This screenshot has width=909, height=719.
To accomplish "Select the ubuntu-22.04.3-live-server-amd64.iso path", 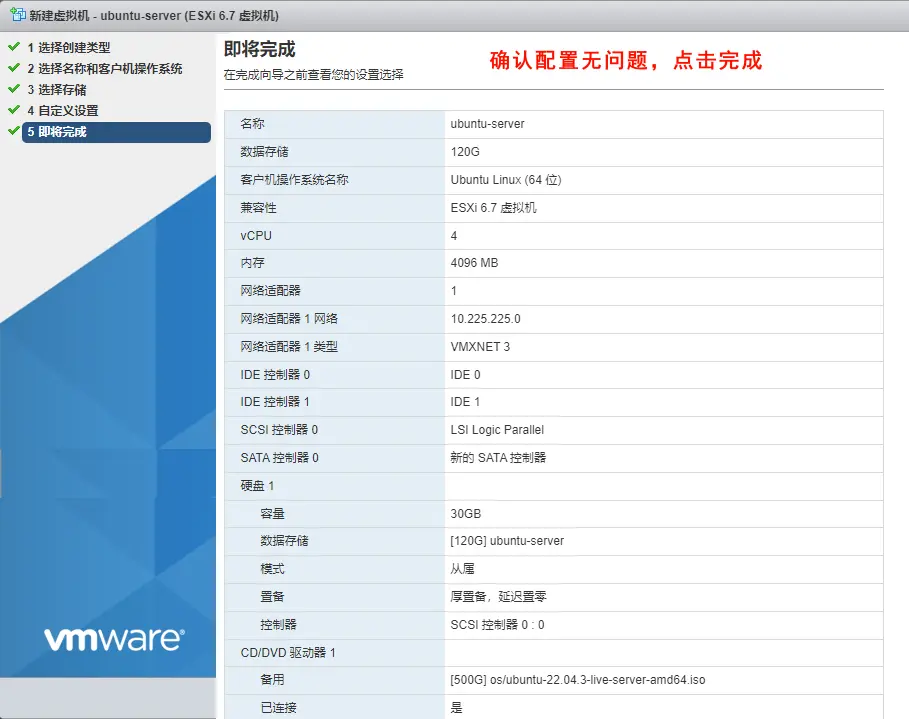I will point(578,680).
